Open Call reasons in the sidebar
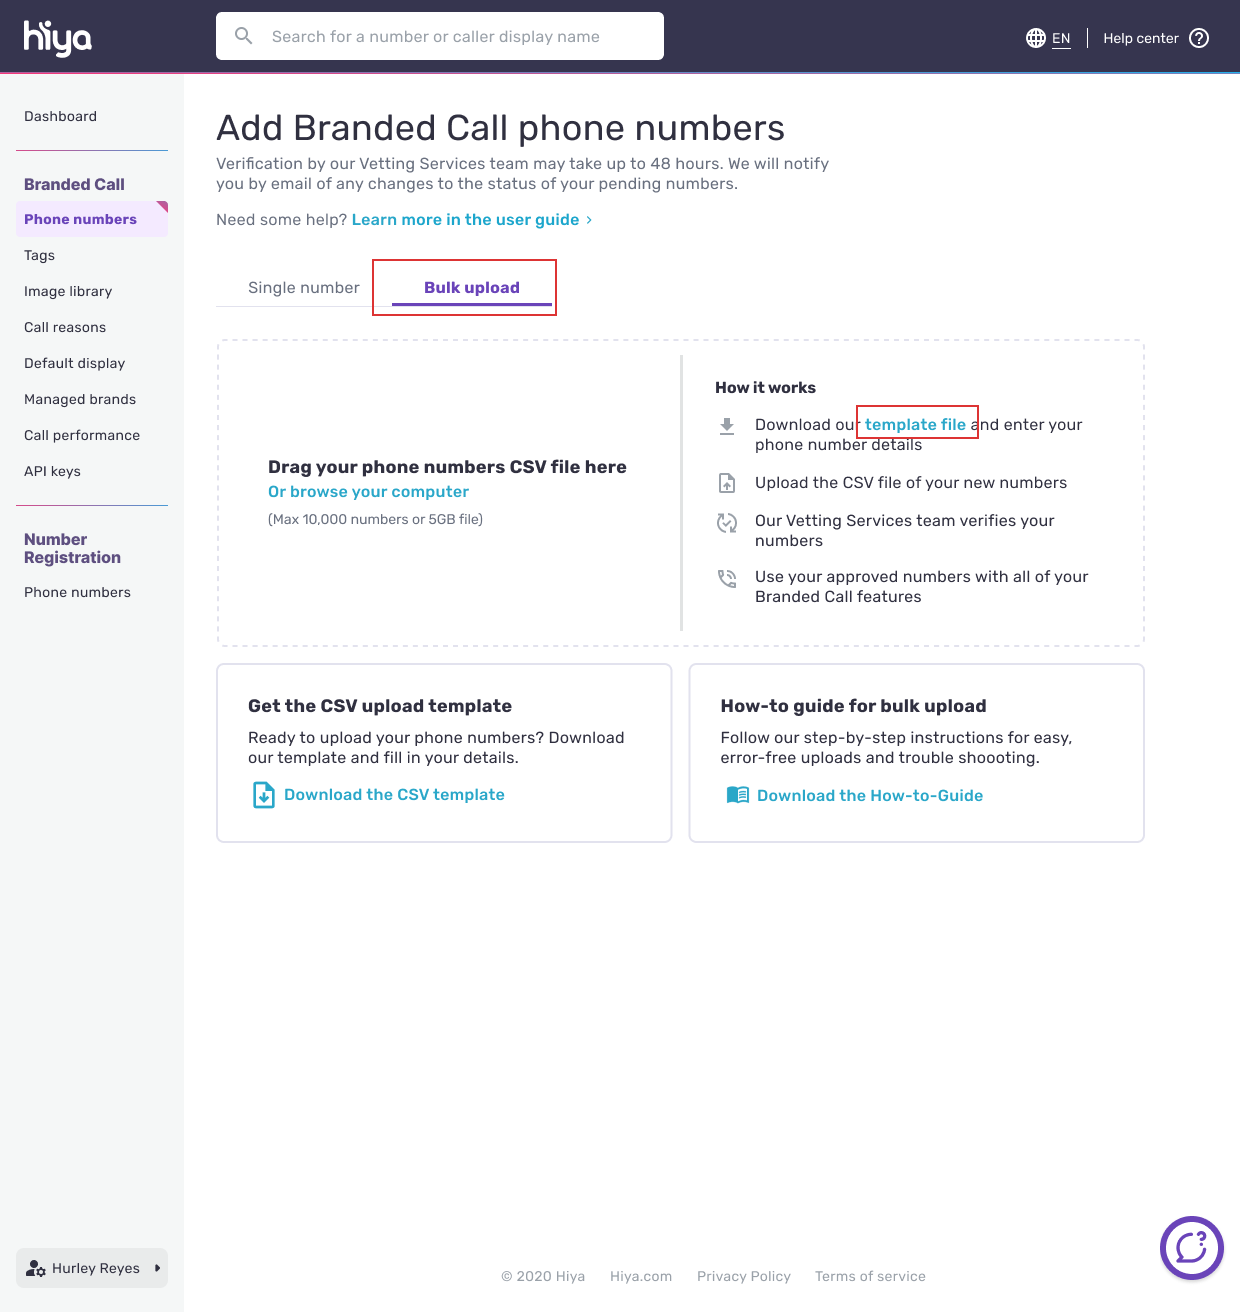The width and height of the screenshot is (1240, 1312). click(x=65, y=327)
